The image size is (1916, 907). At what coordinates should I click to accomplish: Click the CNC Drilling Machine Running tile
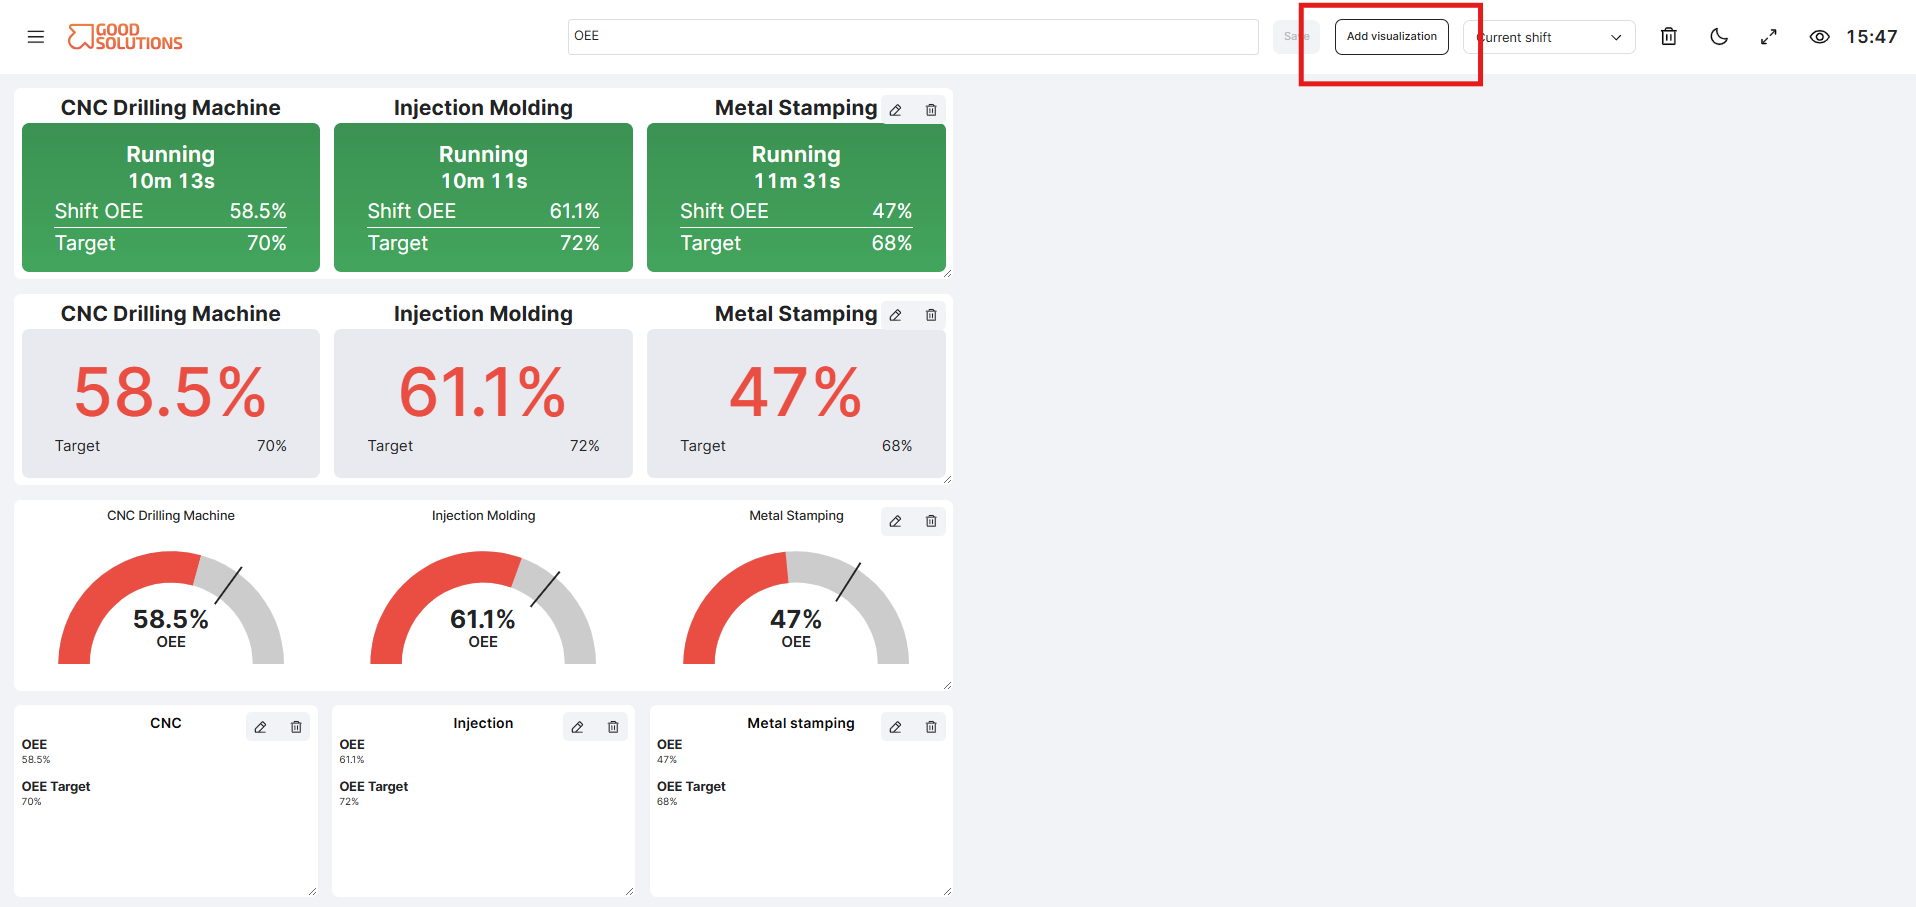171,197
